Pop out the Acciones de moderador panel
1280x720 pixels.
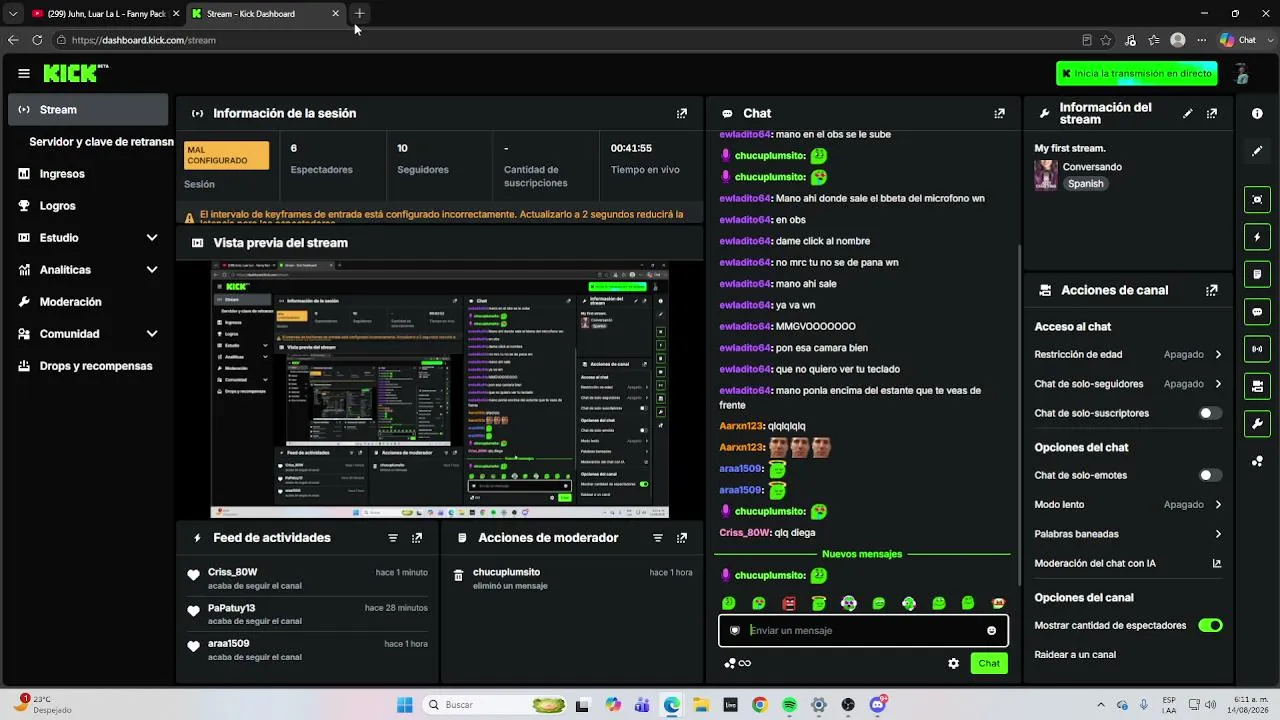pos(682,538)
